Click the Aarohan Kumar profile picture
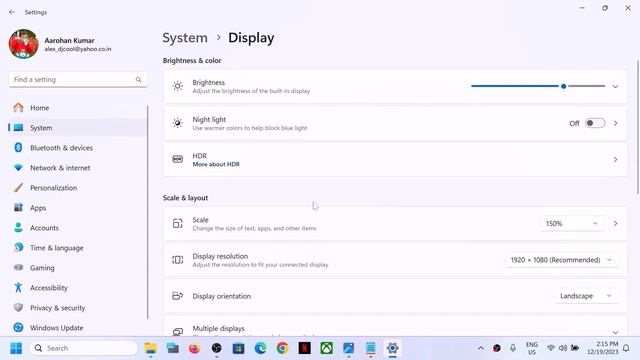 point(24,44)
